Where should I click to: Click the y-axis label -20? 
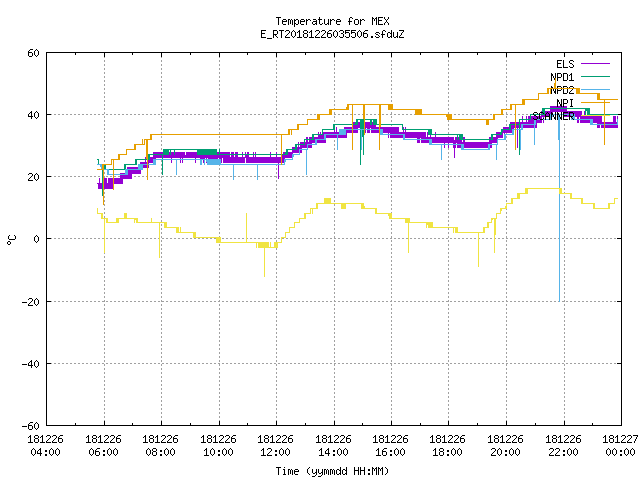[31, 302]
